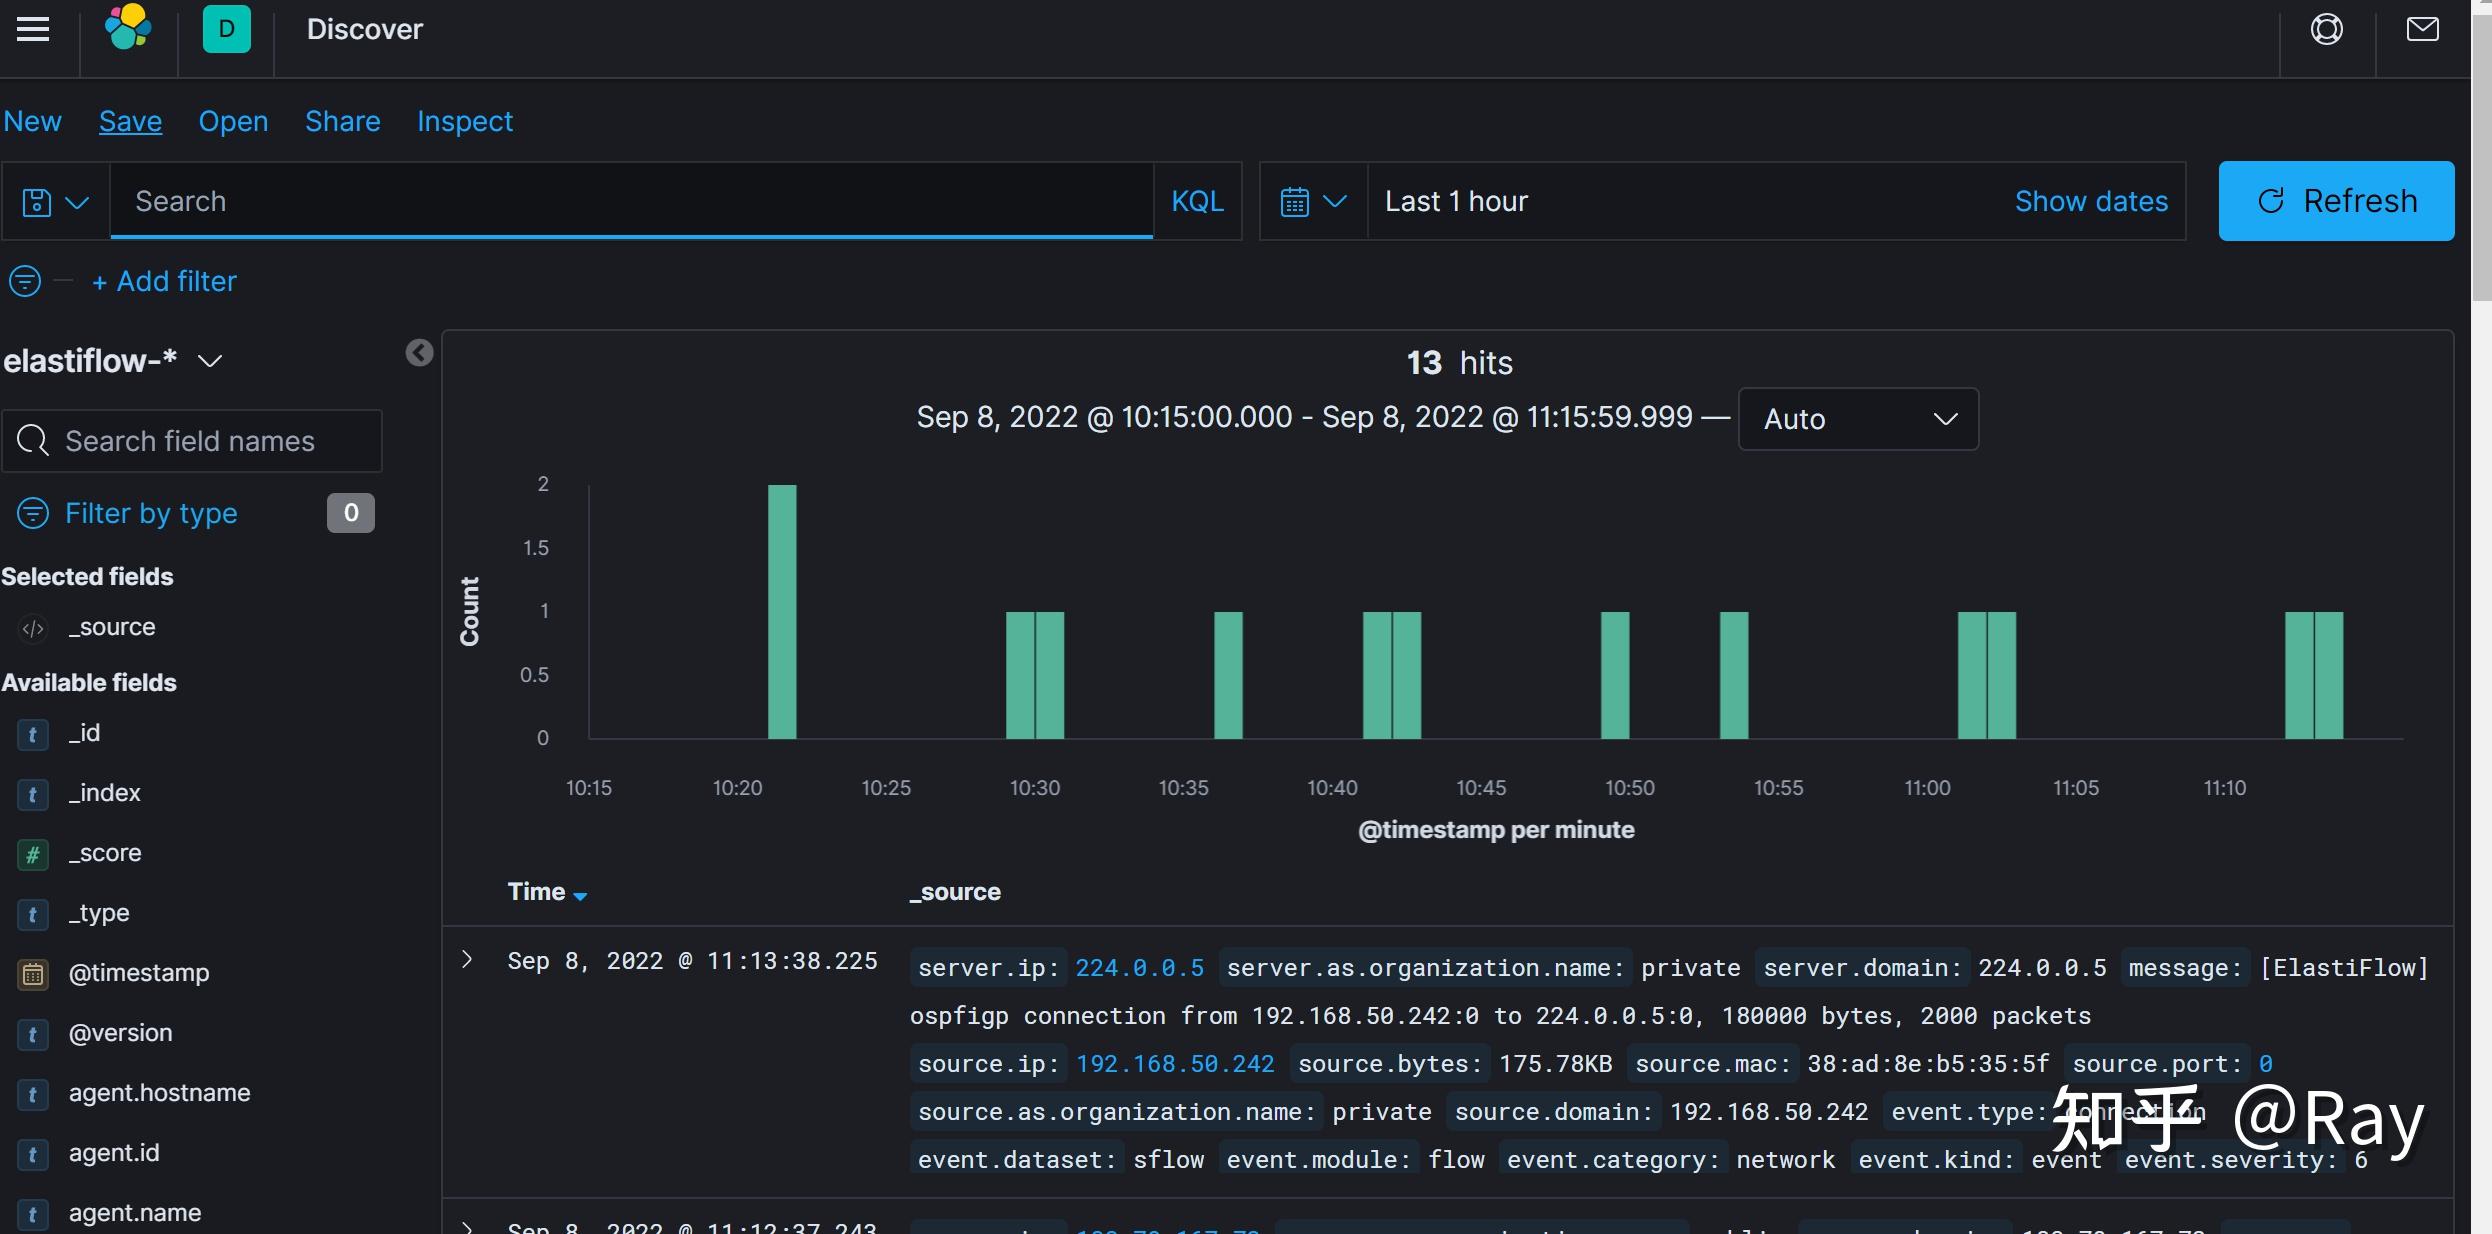Image resolution: width=2492 pixels, height=1234 pixels.
Task: Click the agent.name field type icon
Action: pyautogui.click(x=33, y=1214)
